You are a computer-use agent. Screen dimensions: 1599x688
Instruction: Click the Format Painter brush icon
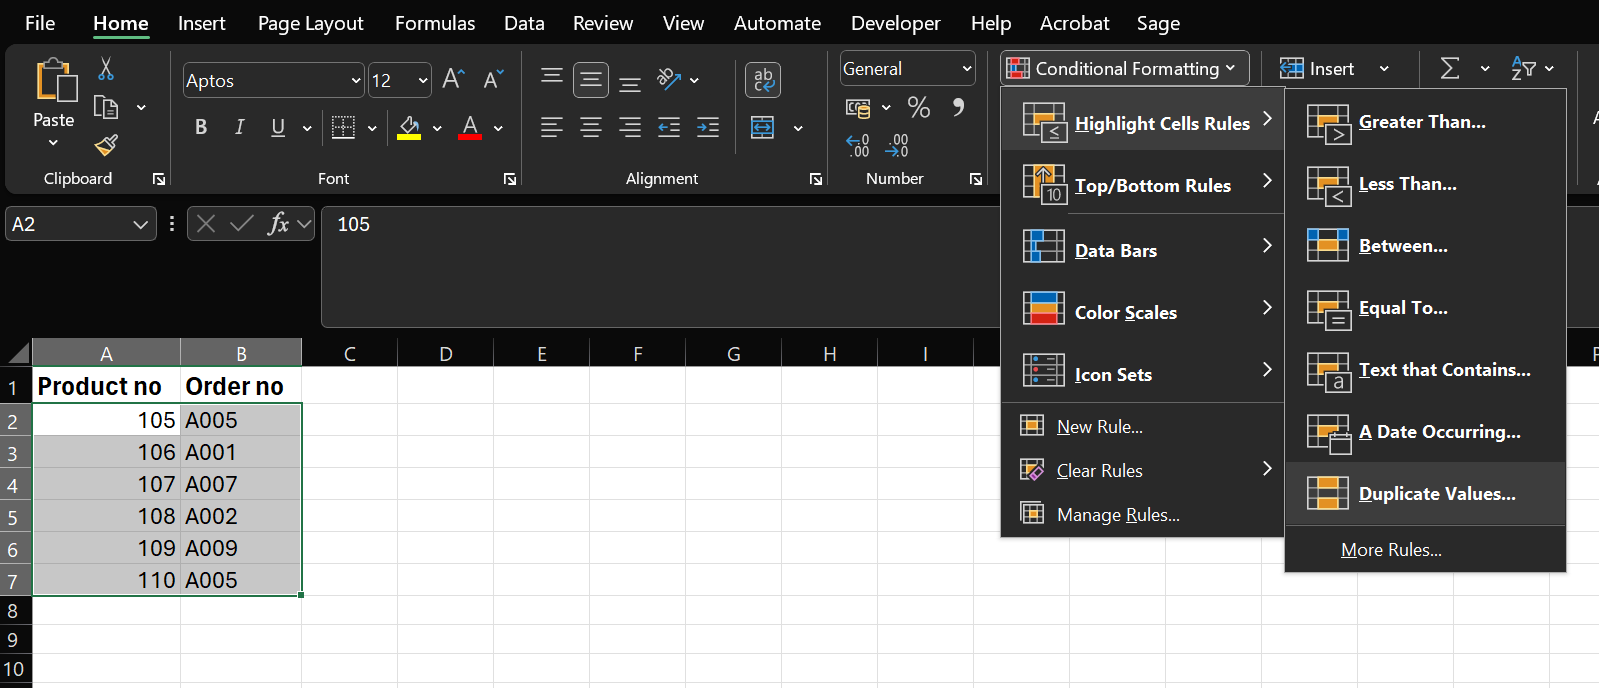(106, 145)
